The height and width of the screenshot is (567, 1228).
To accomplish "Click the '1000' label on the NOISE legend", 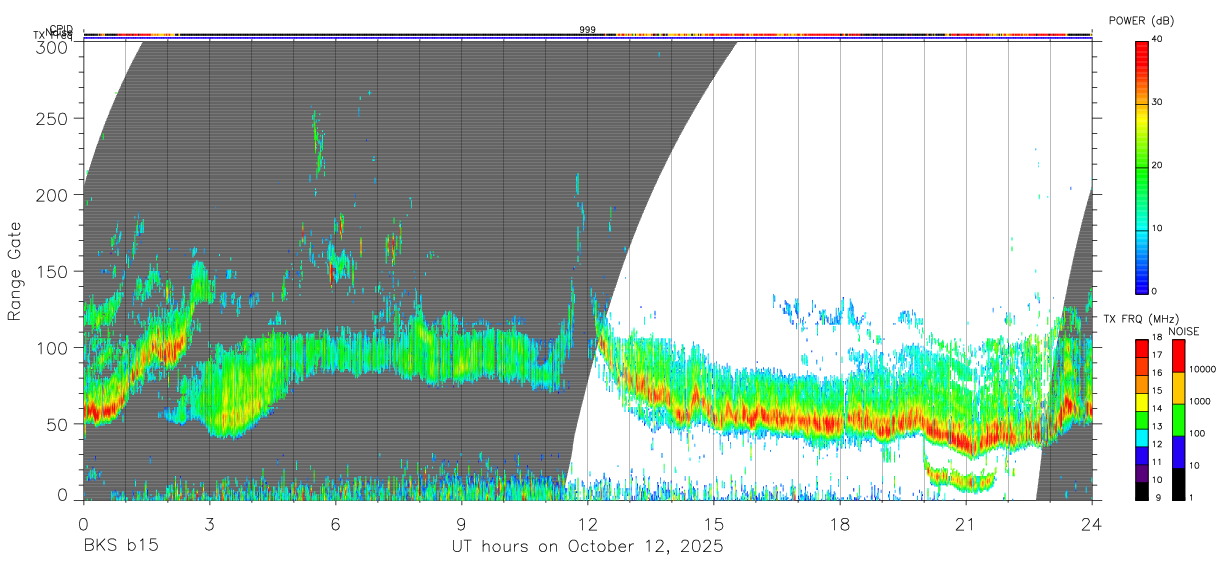I will 1200,401.
